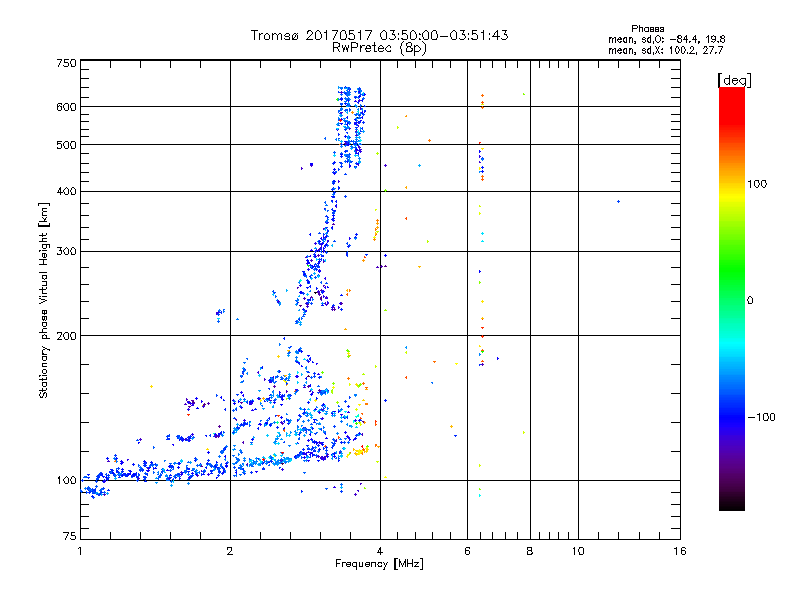Click the isolated blue data point near 12 MHz
The width and height of the screenshot is (800, 600).
pyautogui.click(x=618, y=202)
